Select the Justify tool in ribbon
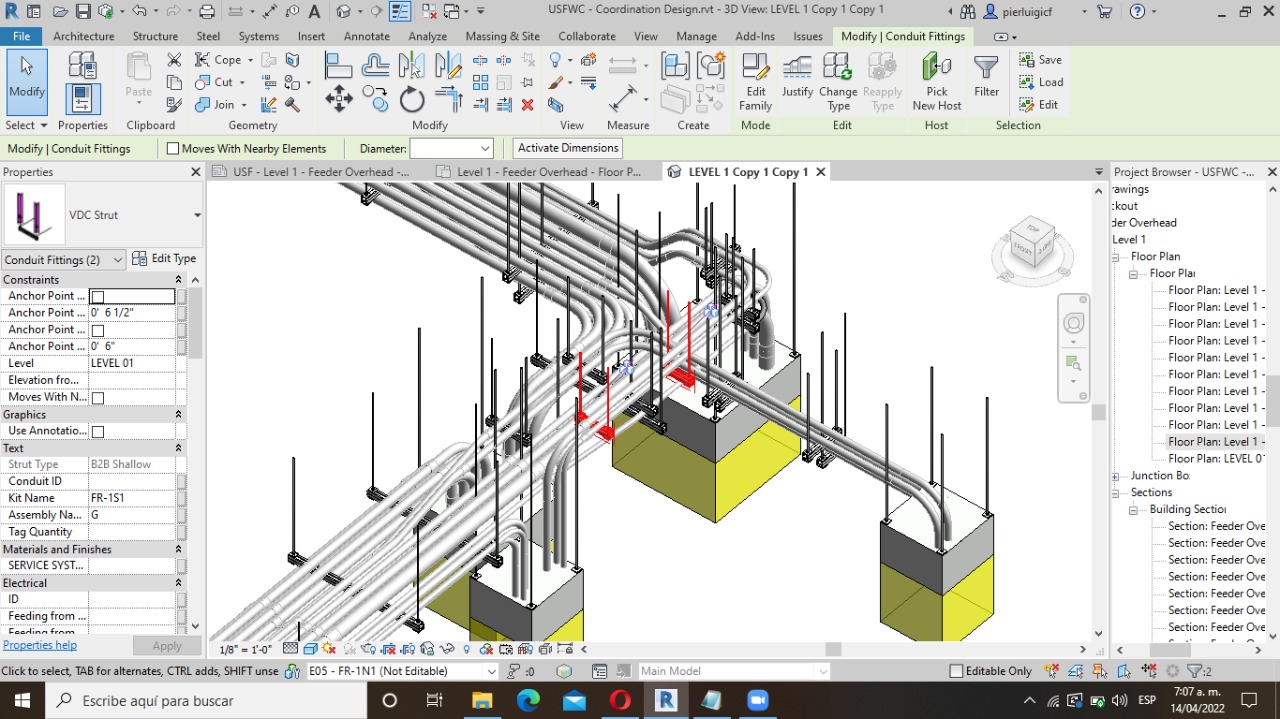The width and height of the screenshot is (1280, 719). click(x=797, y=80)
